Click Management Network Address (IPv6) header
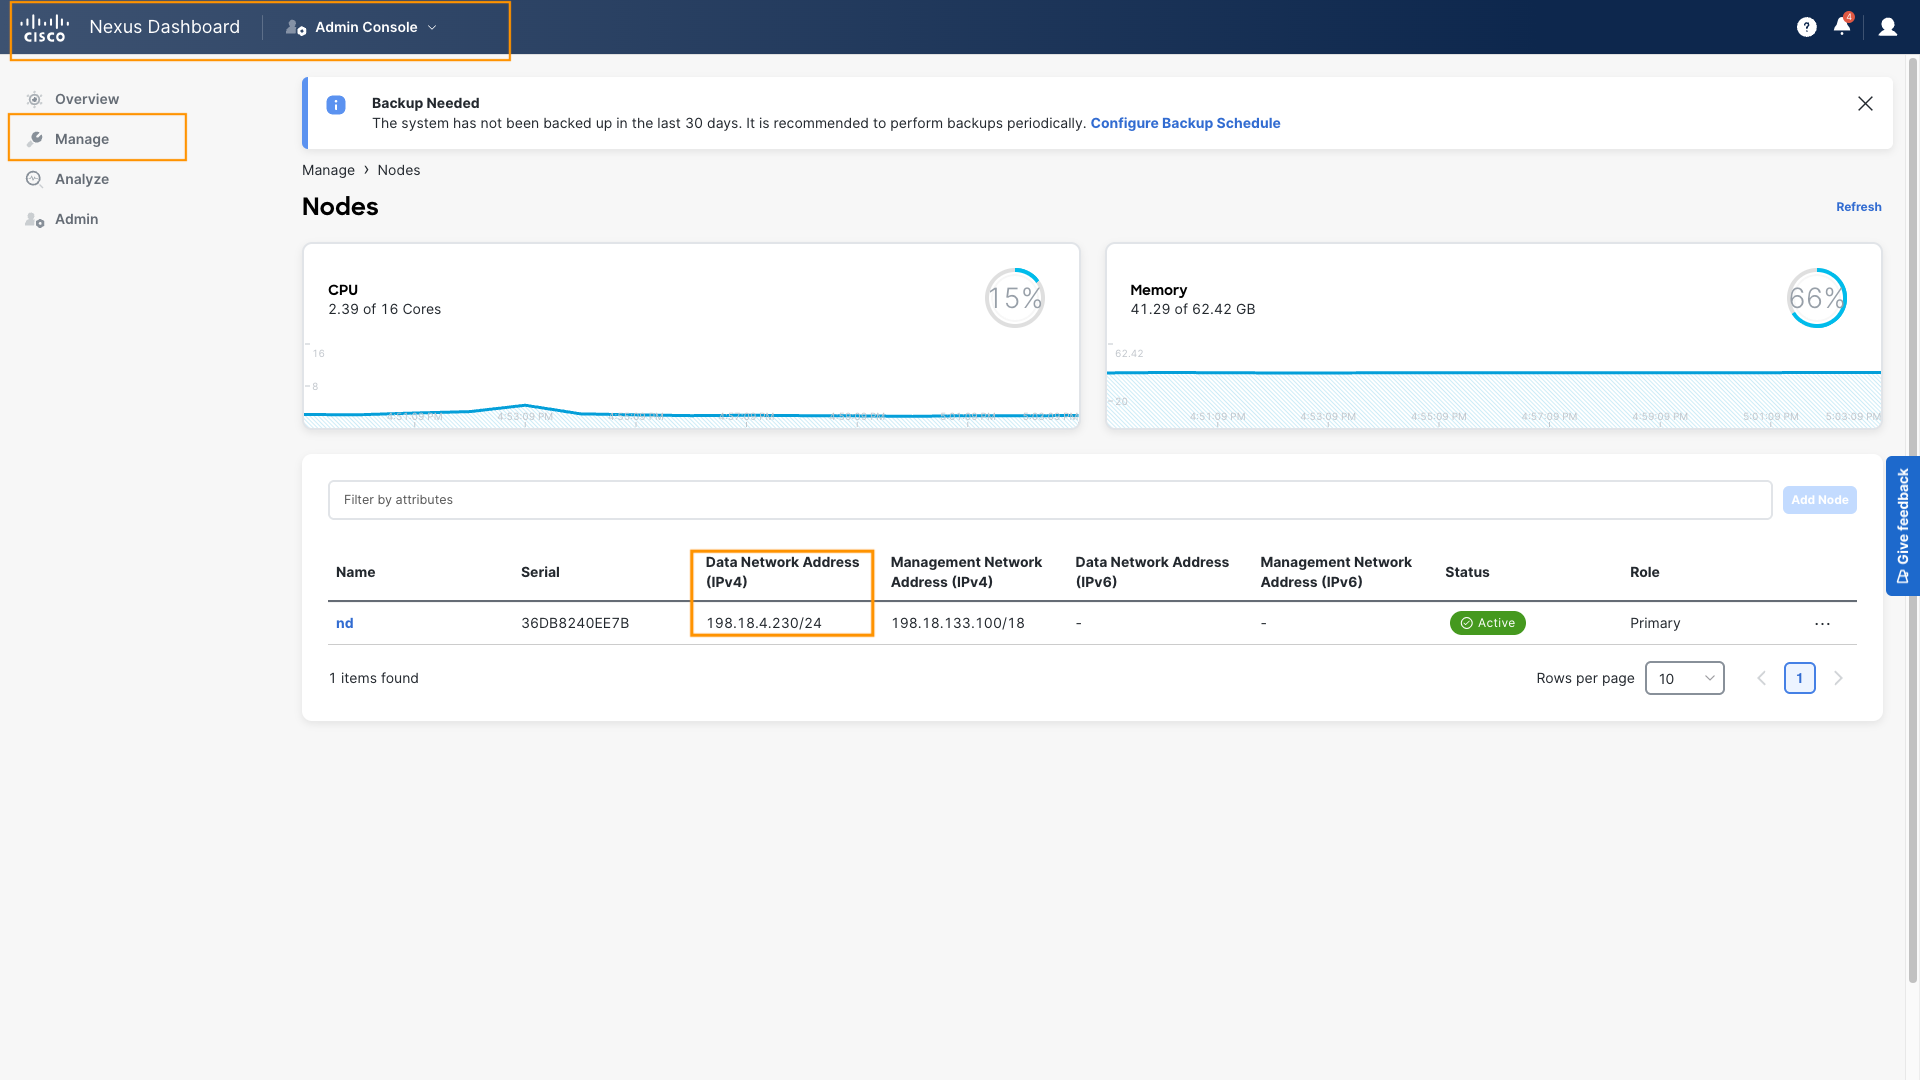The width and height of the screenshot is (1920, 1080). 1336,572
